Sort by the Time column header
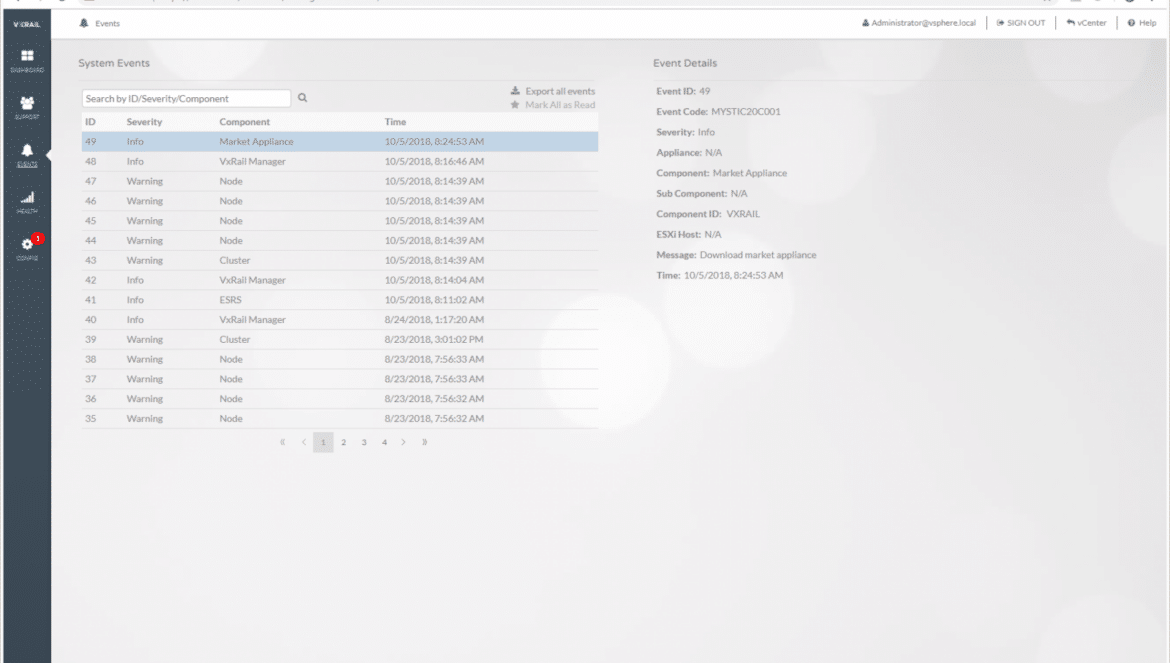The width and height of the screenshot is (1170, 663). coord(395,122)
